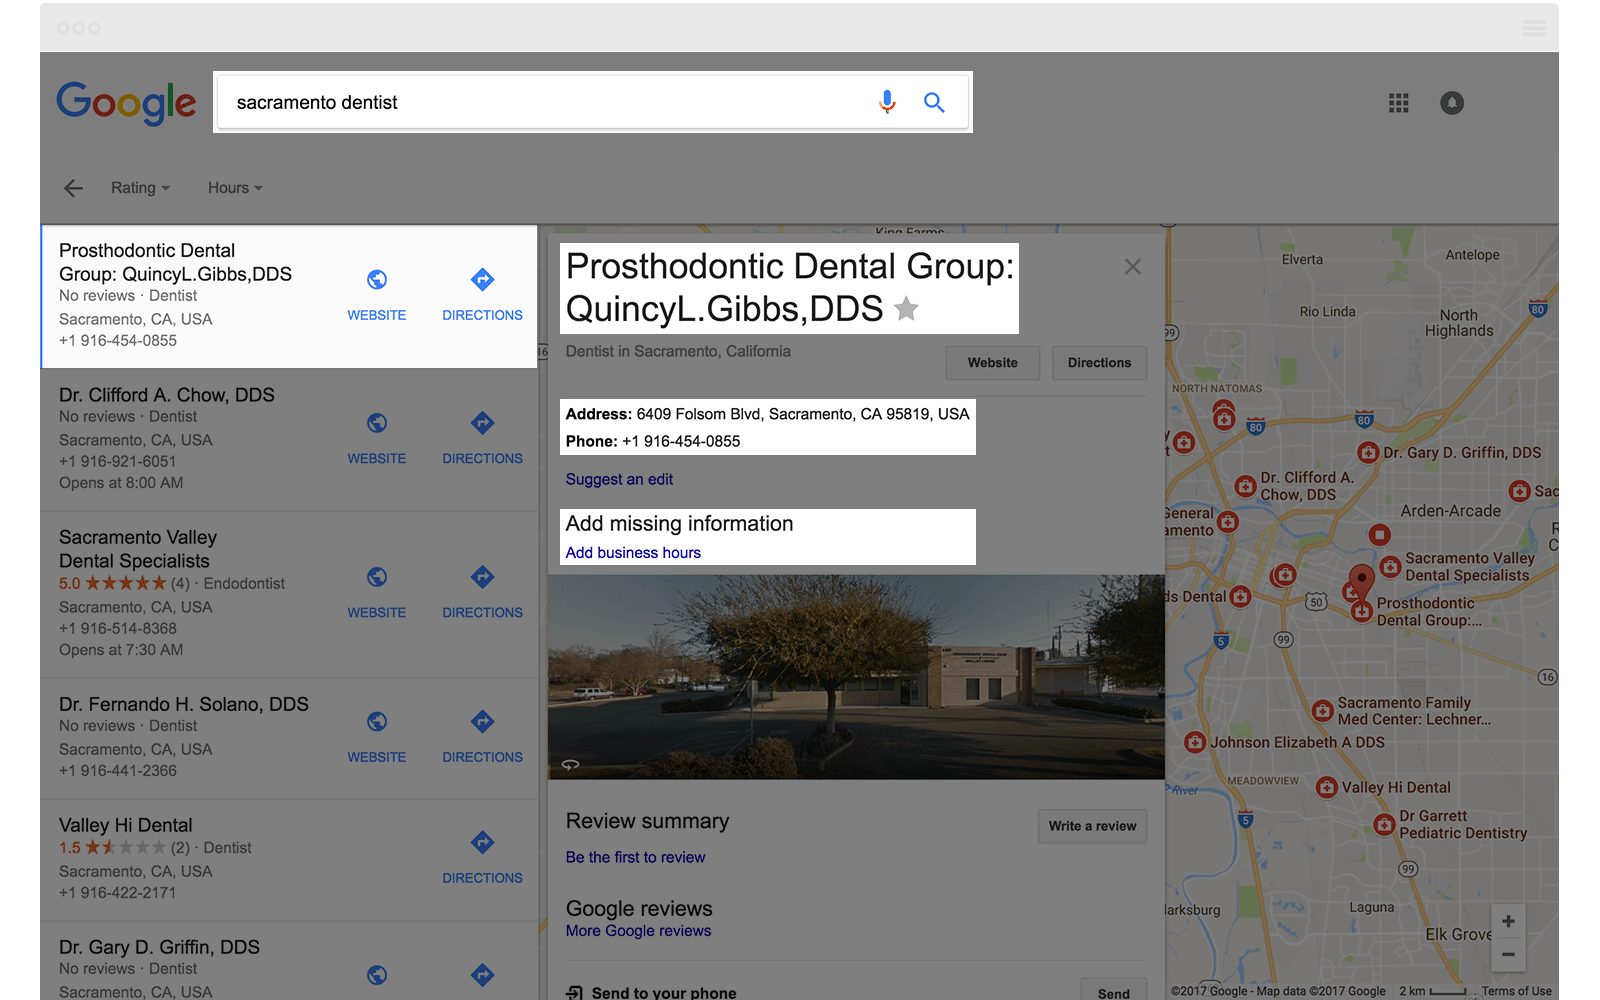
Task: Click Johnson Elizabeth A DDS map pin
Action: (1195, 743)
